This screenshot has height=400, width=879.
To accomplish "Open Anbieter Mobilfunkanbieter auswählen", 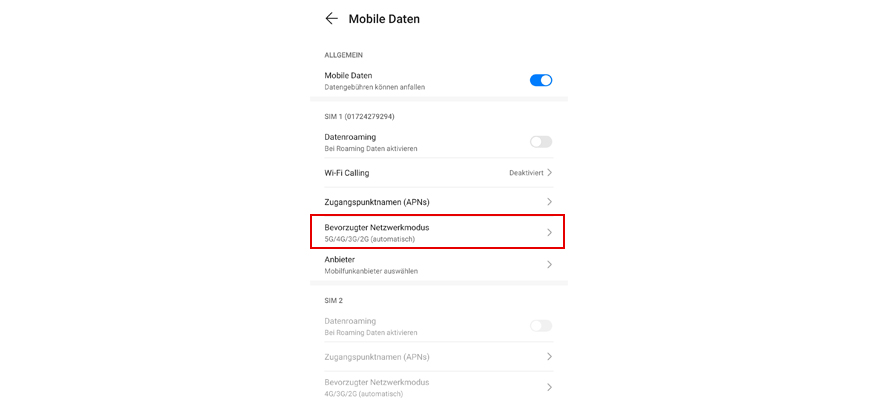I will tap(438, 264).
